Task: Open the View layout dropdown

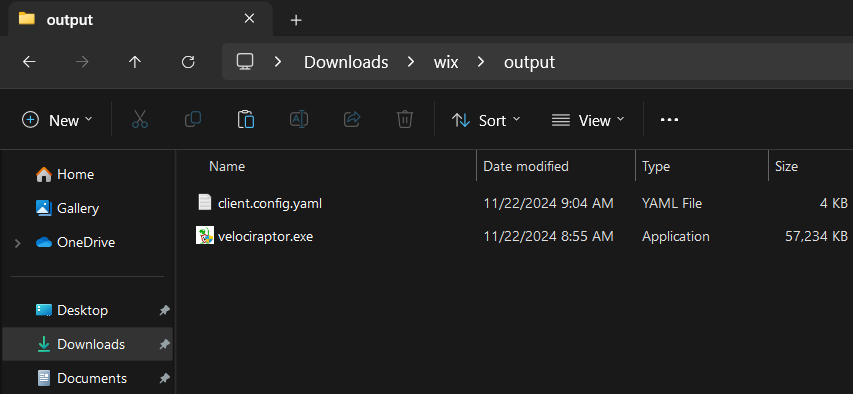Action: click(588, 120)
